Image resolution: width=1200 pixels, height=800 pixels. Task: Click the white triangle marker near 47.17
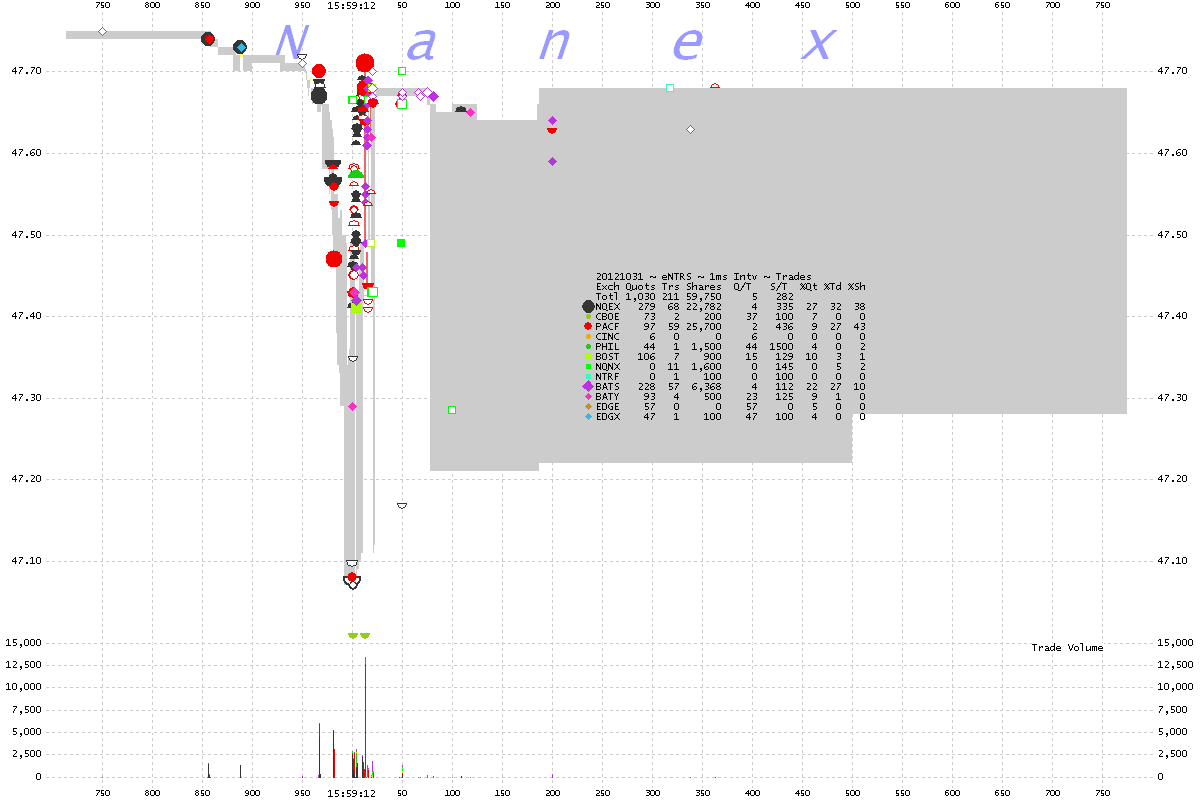402,506
